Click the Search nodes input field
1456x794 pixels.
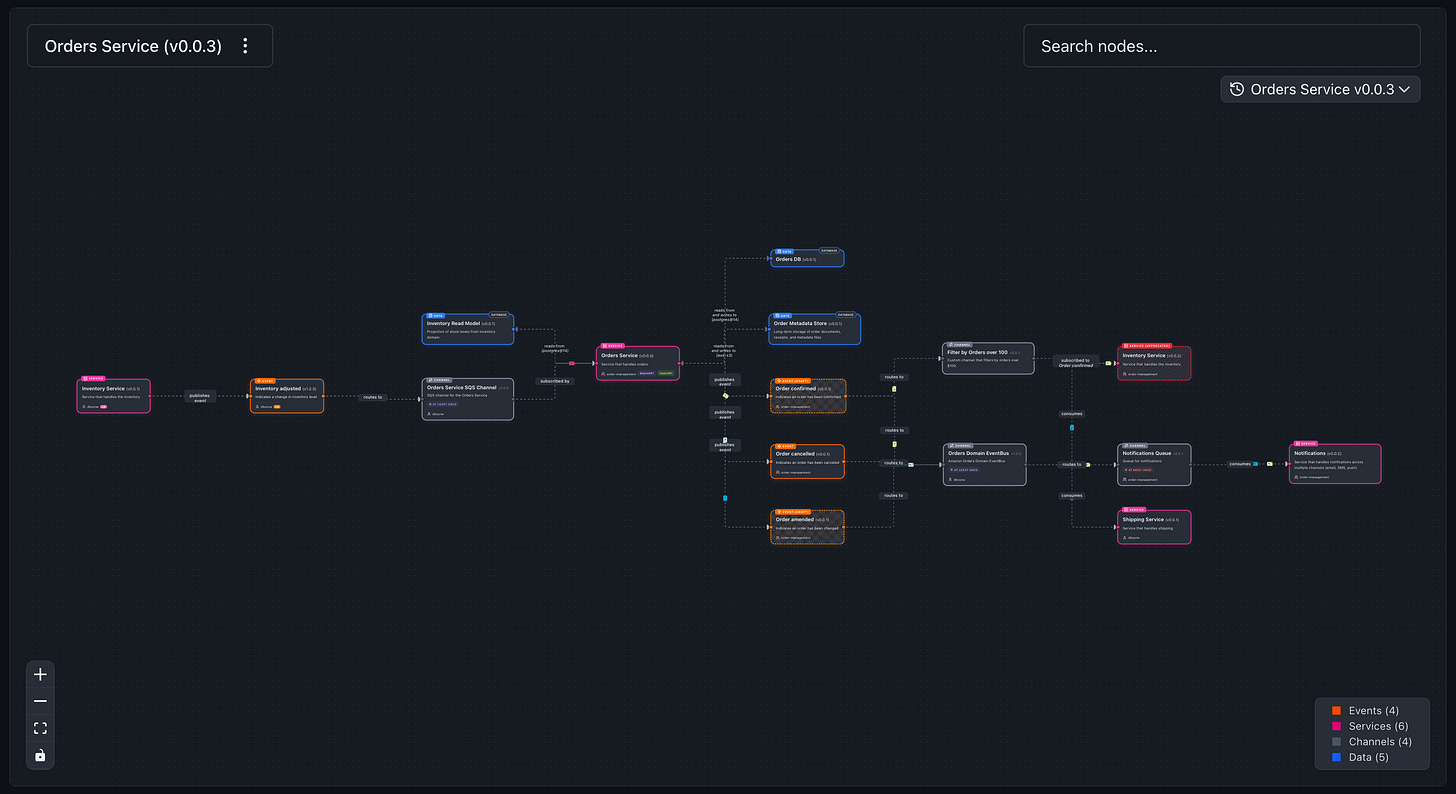click(x=1222, y=45)
